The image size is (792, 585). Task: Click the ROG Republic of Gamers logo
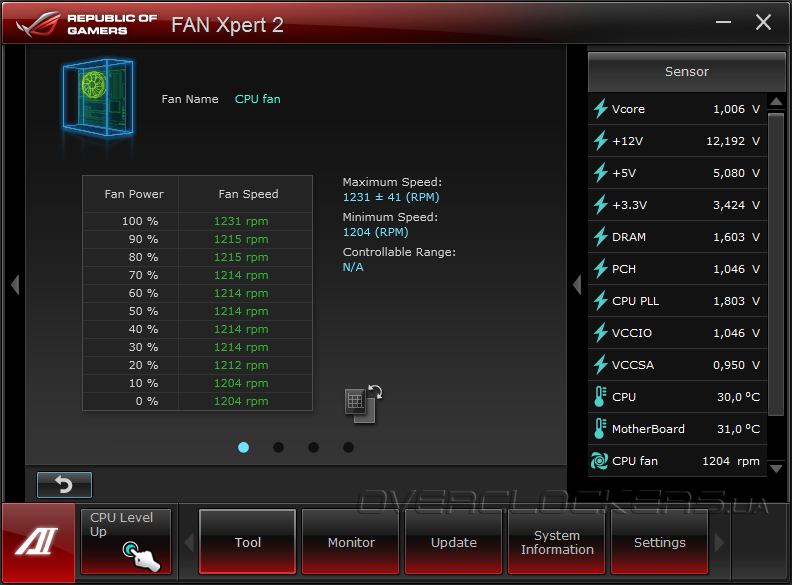pyautogui.click(x=86, y=24)
